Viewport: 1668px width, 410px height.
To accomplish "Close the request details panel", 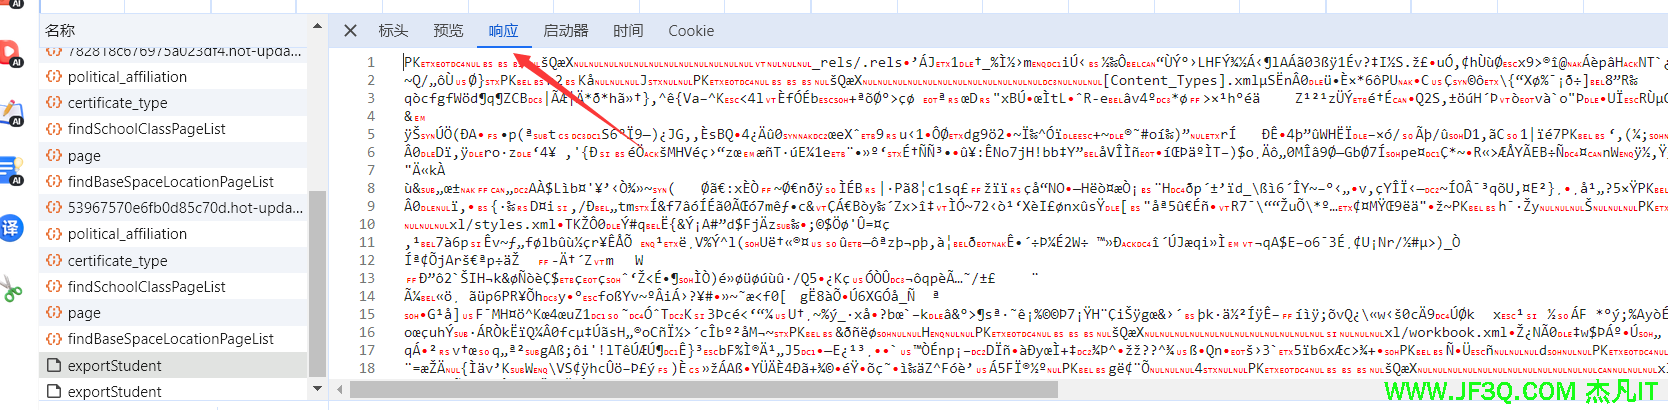I will pyautogui.click(x=350, y=31).
